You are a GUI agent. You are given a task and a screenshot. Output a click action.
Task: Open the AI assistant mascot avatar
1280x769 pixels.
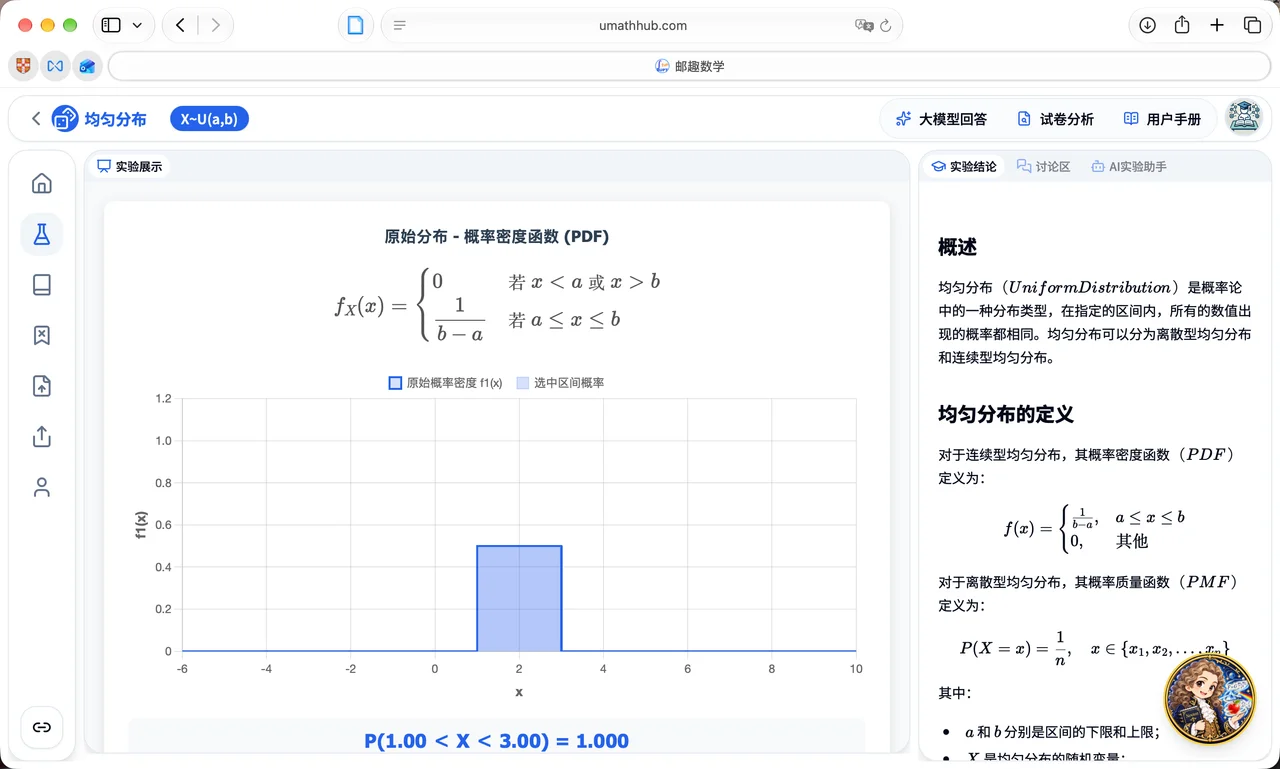pyautogui.click(x=1210, y=698)
